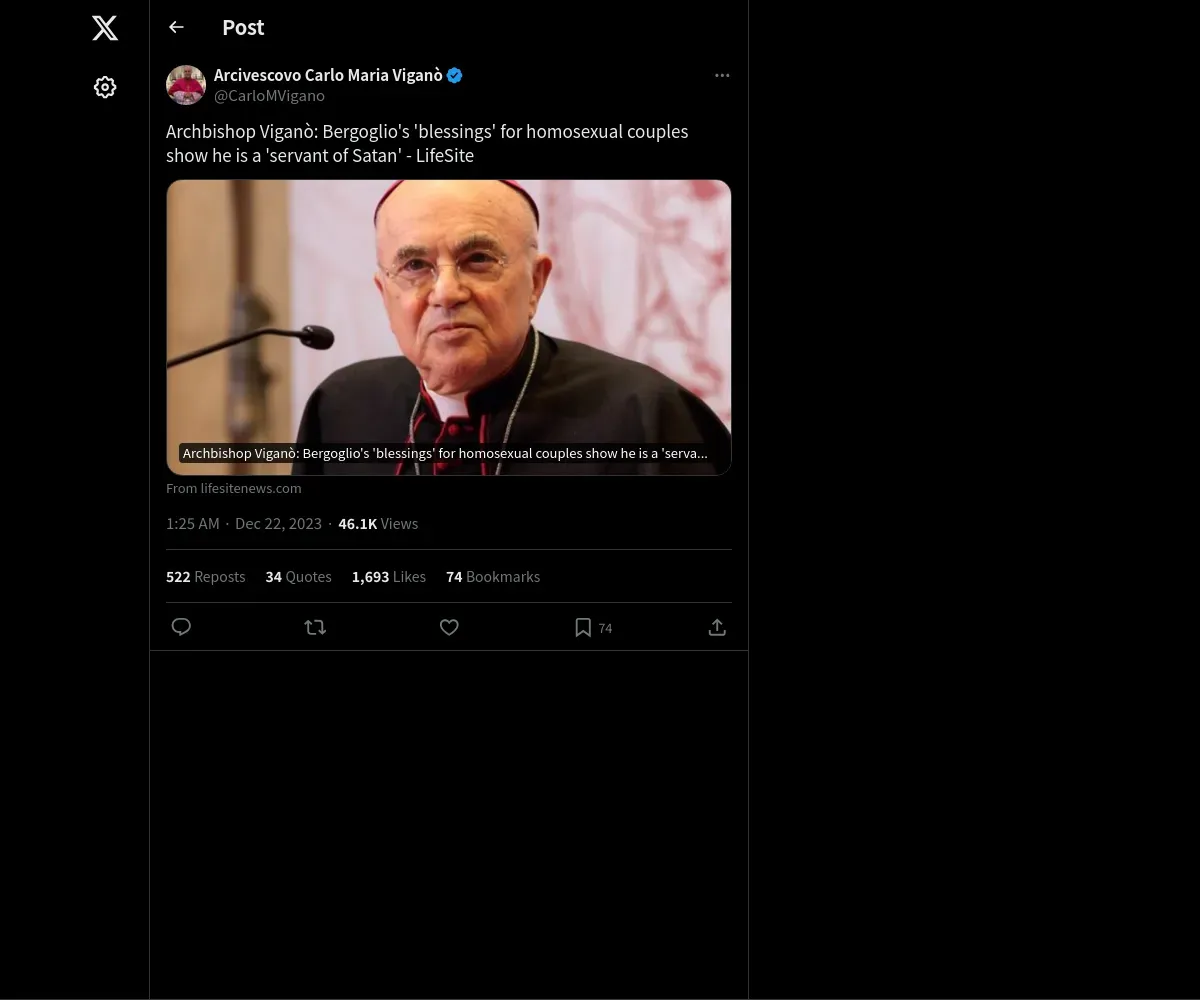This screenshot has width=1200, height=1000.
Task: Click the @CarloMVigano handle
Action: point(269,96)
